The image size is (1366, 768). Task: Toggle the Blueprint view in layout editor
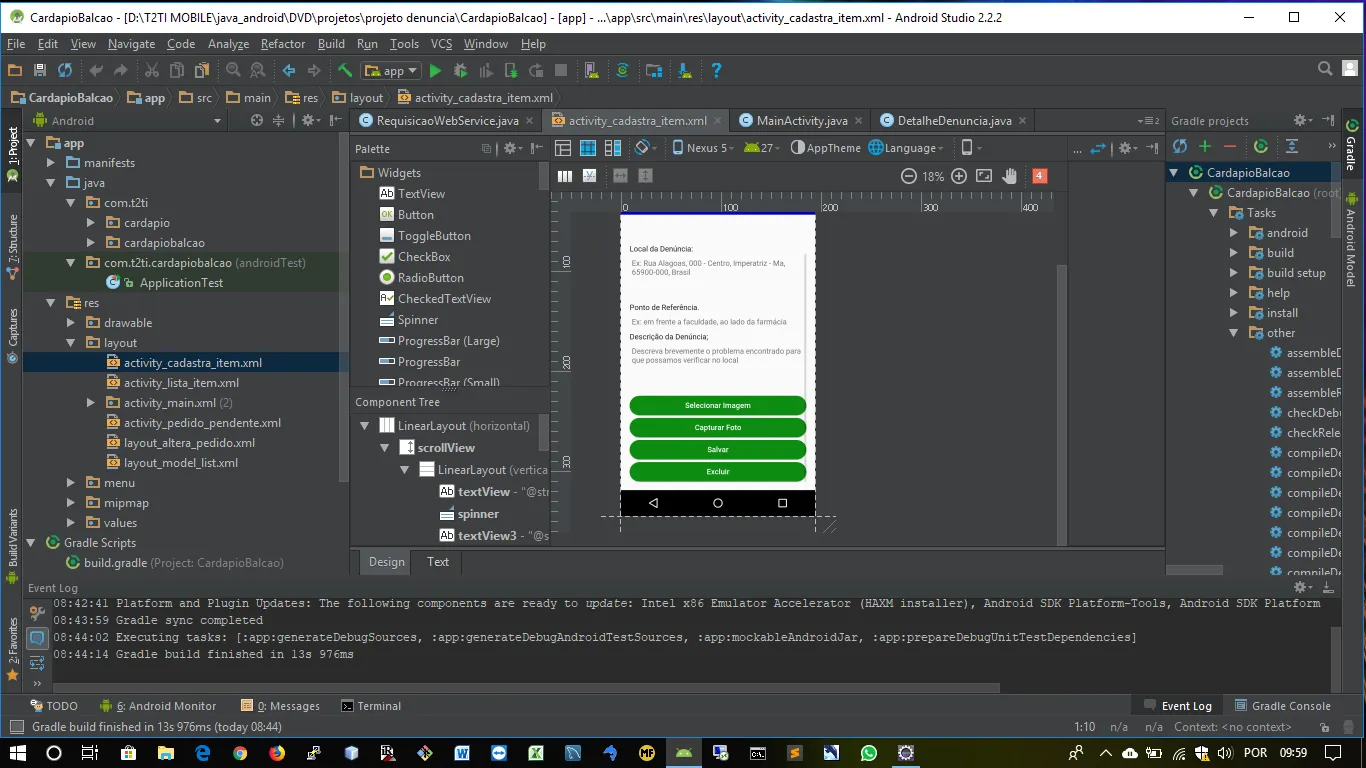point(587,148)
